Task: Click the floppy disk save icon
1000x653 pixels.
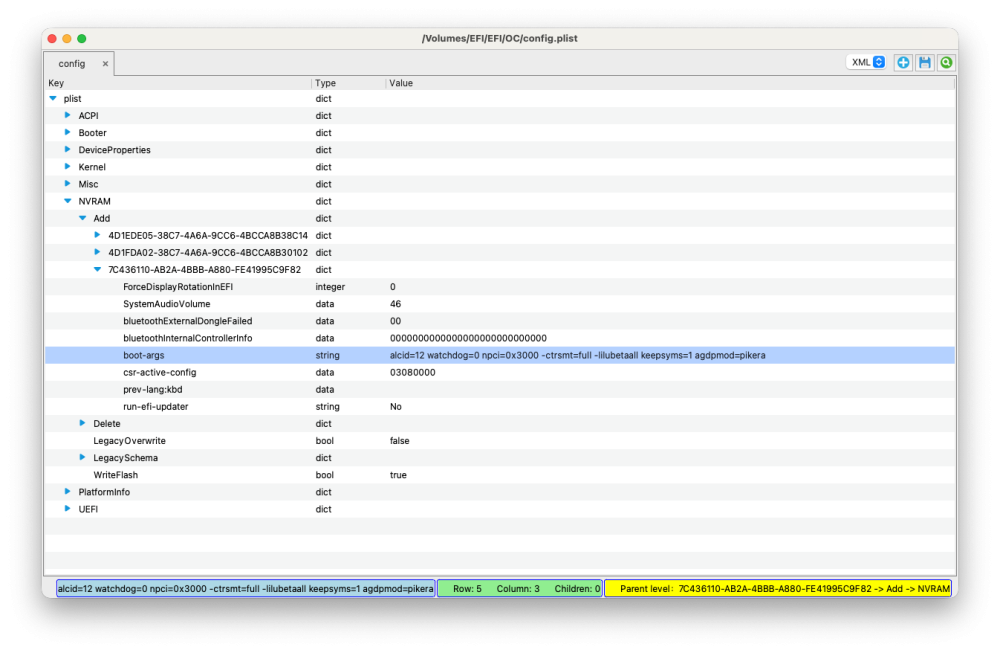Action: click(925, 62)
